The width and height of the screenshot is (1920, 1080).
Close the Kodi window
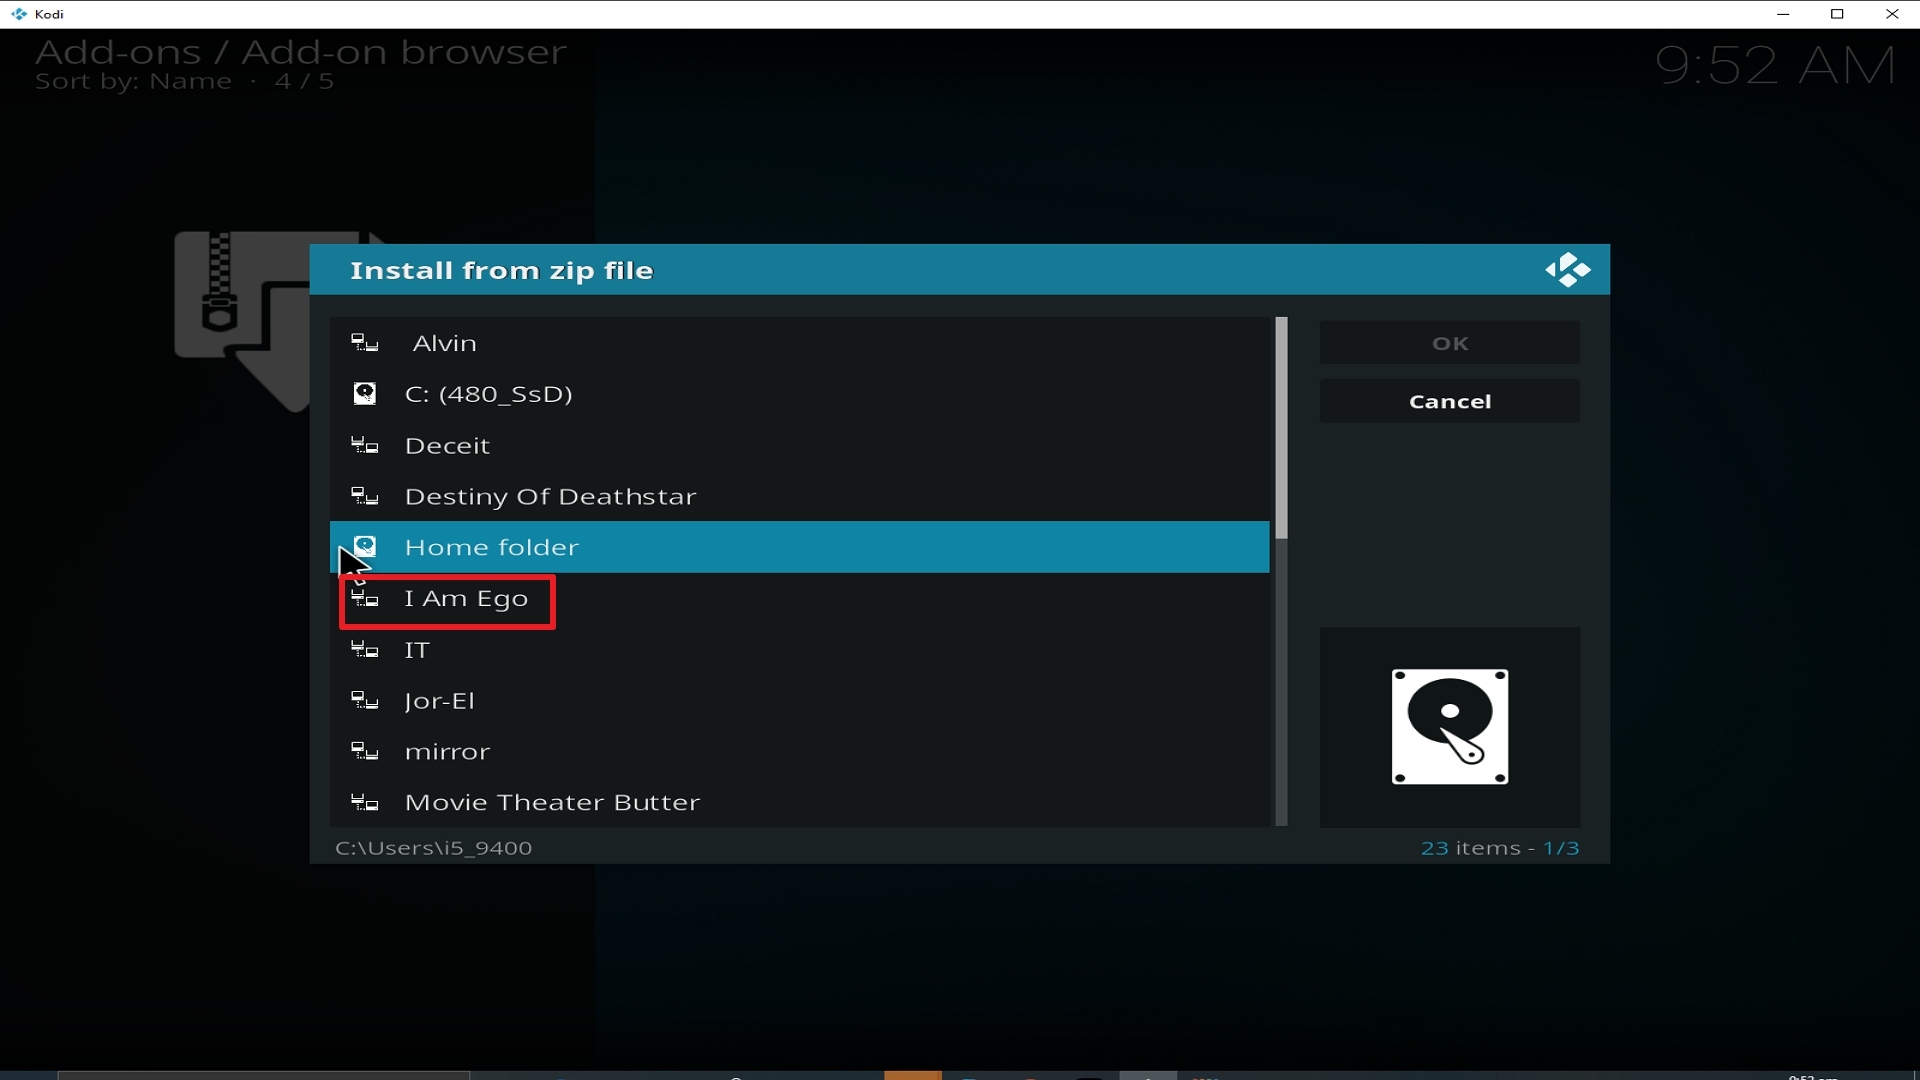[1892, 14]
